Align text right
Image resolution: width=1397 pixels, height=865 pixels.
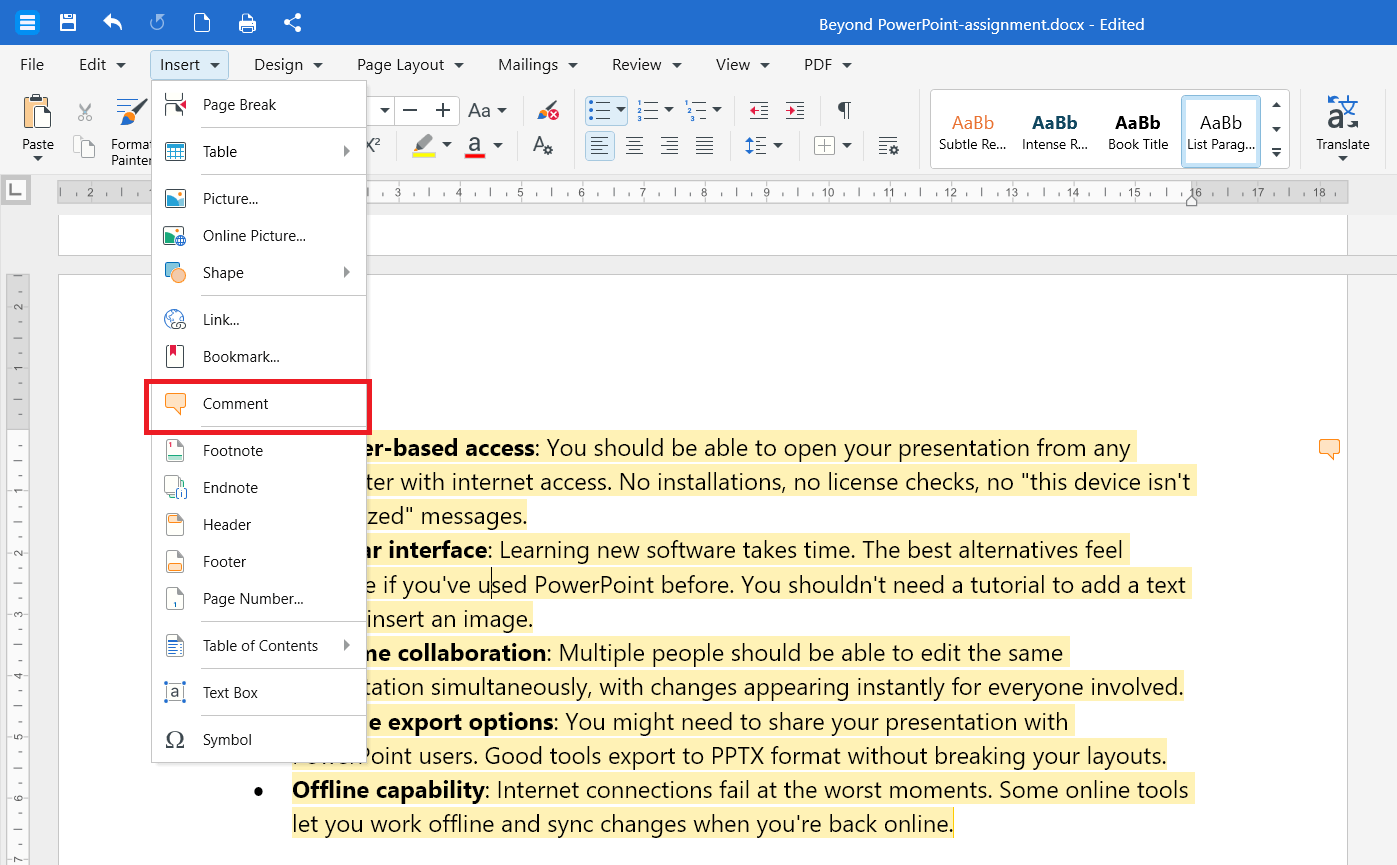(x=669, y=146)
